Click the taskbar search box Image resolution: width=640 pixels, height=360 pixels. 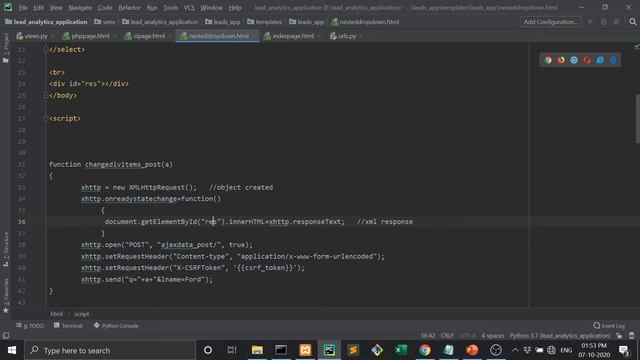pyautogui.click(x=110, y=350)
